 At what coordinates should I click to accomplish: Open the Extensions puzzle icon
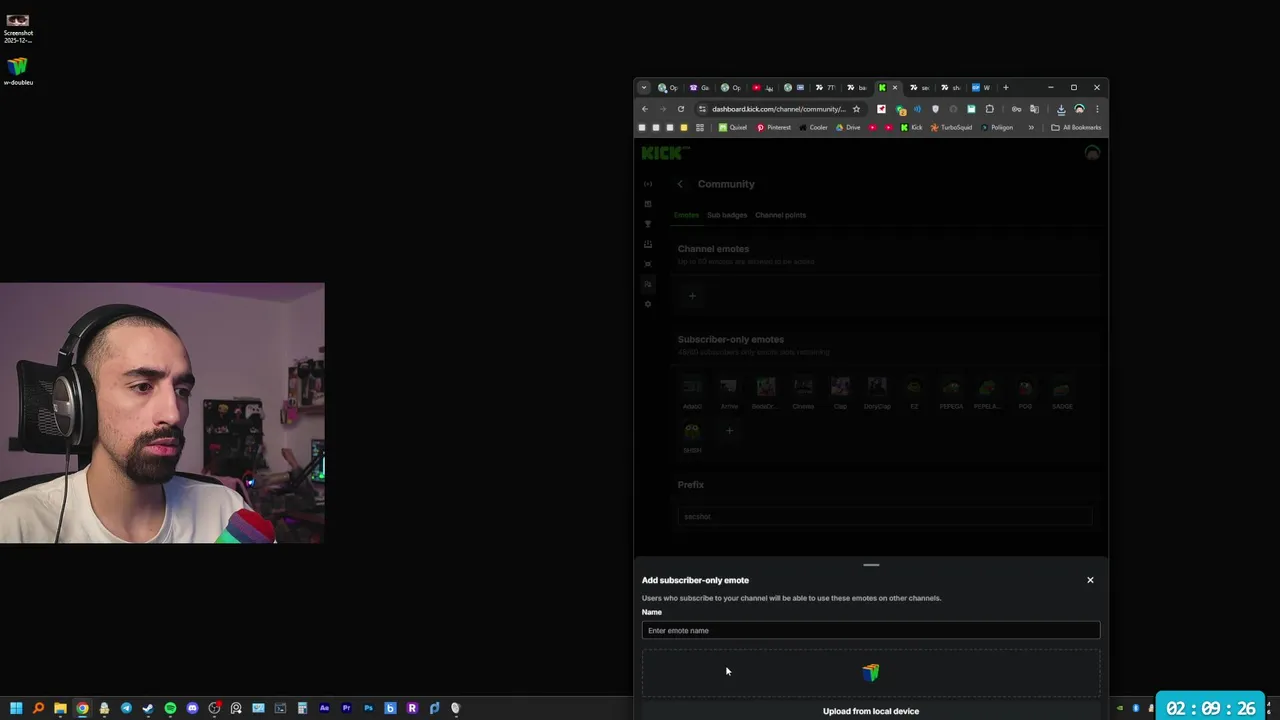coord(989,109)
